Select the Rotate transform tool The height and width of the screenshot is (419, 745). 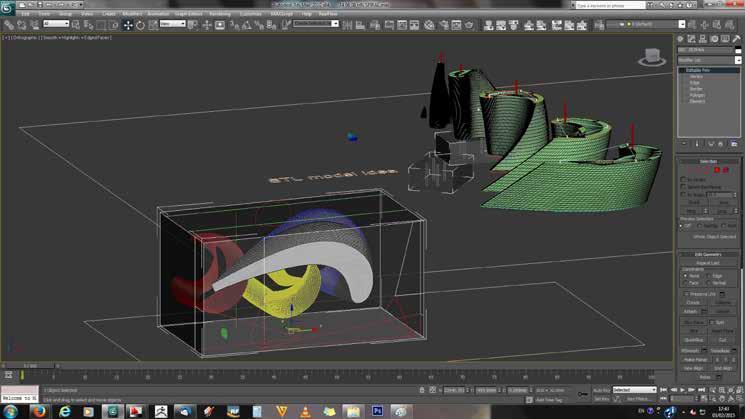(x=140, y=25)
